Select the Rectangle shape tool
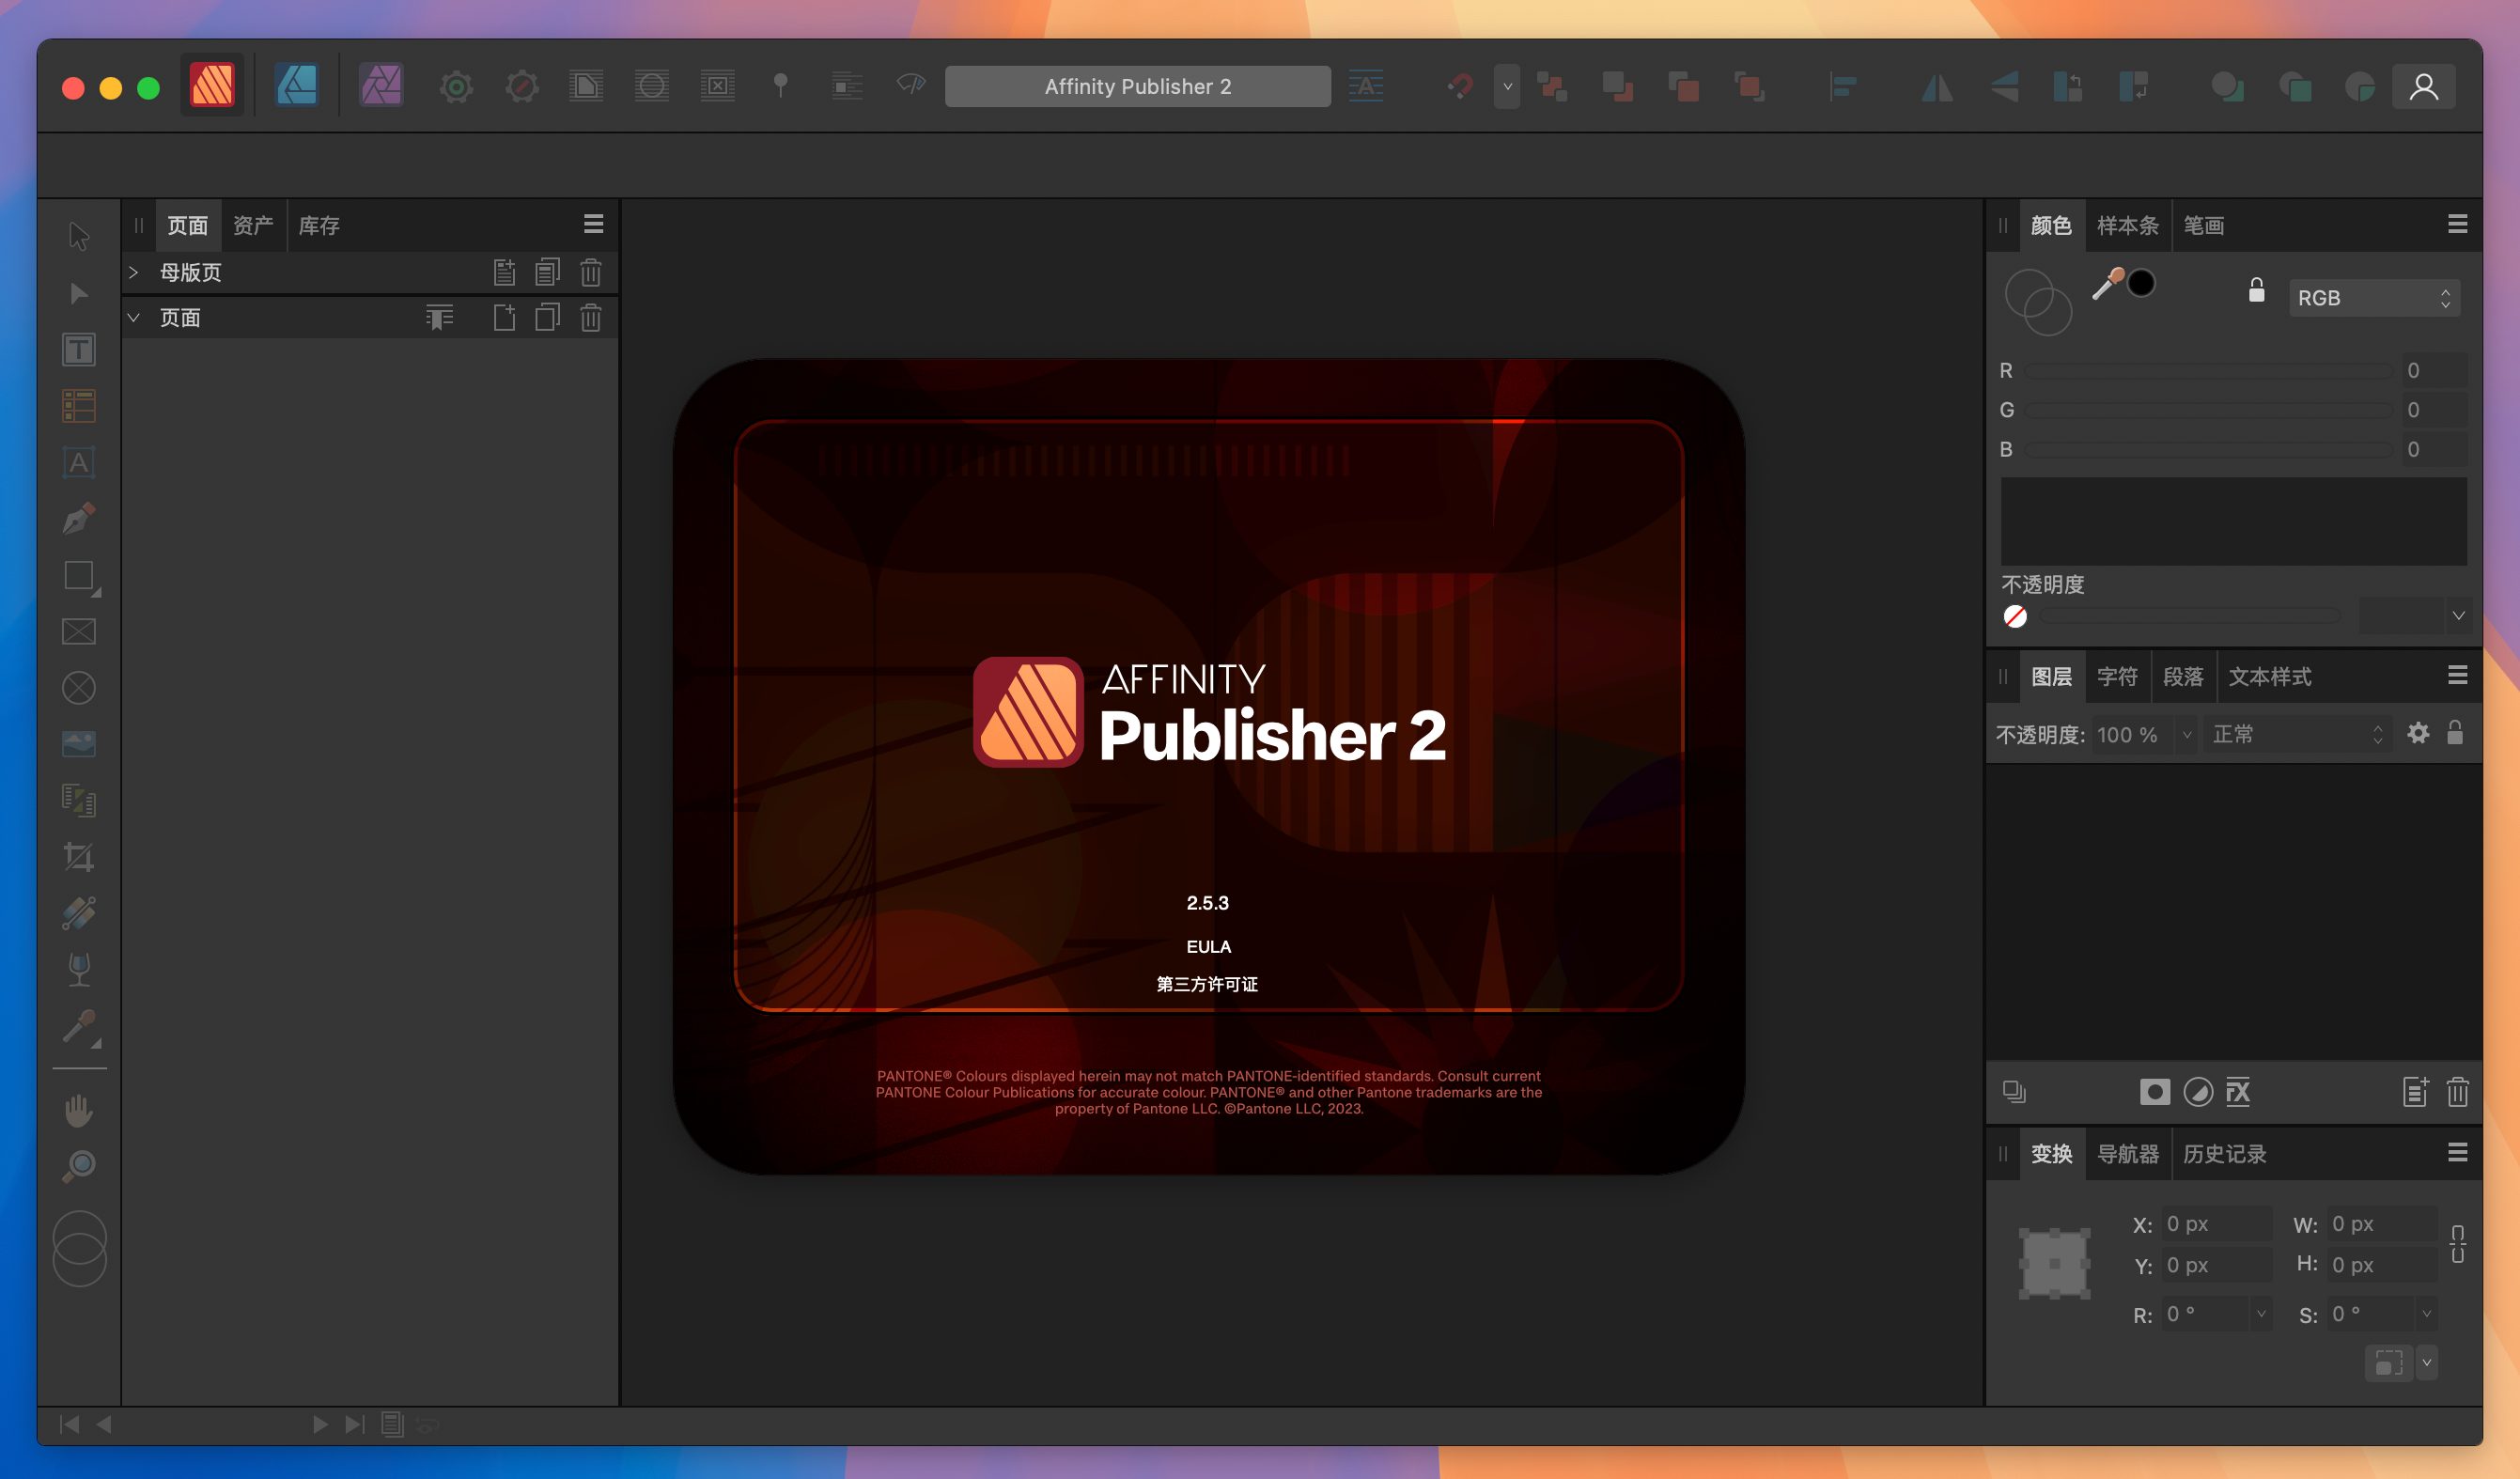This screenshot has width=2520, height=1479. pyautogui.click(x=79, y=576)
